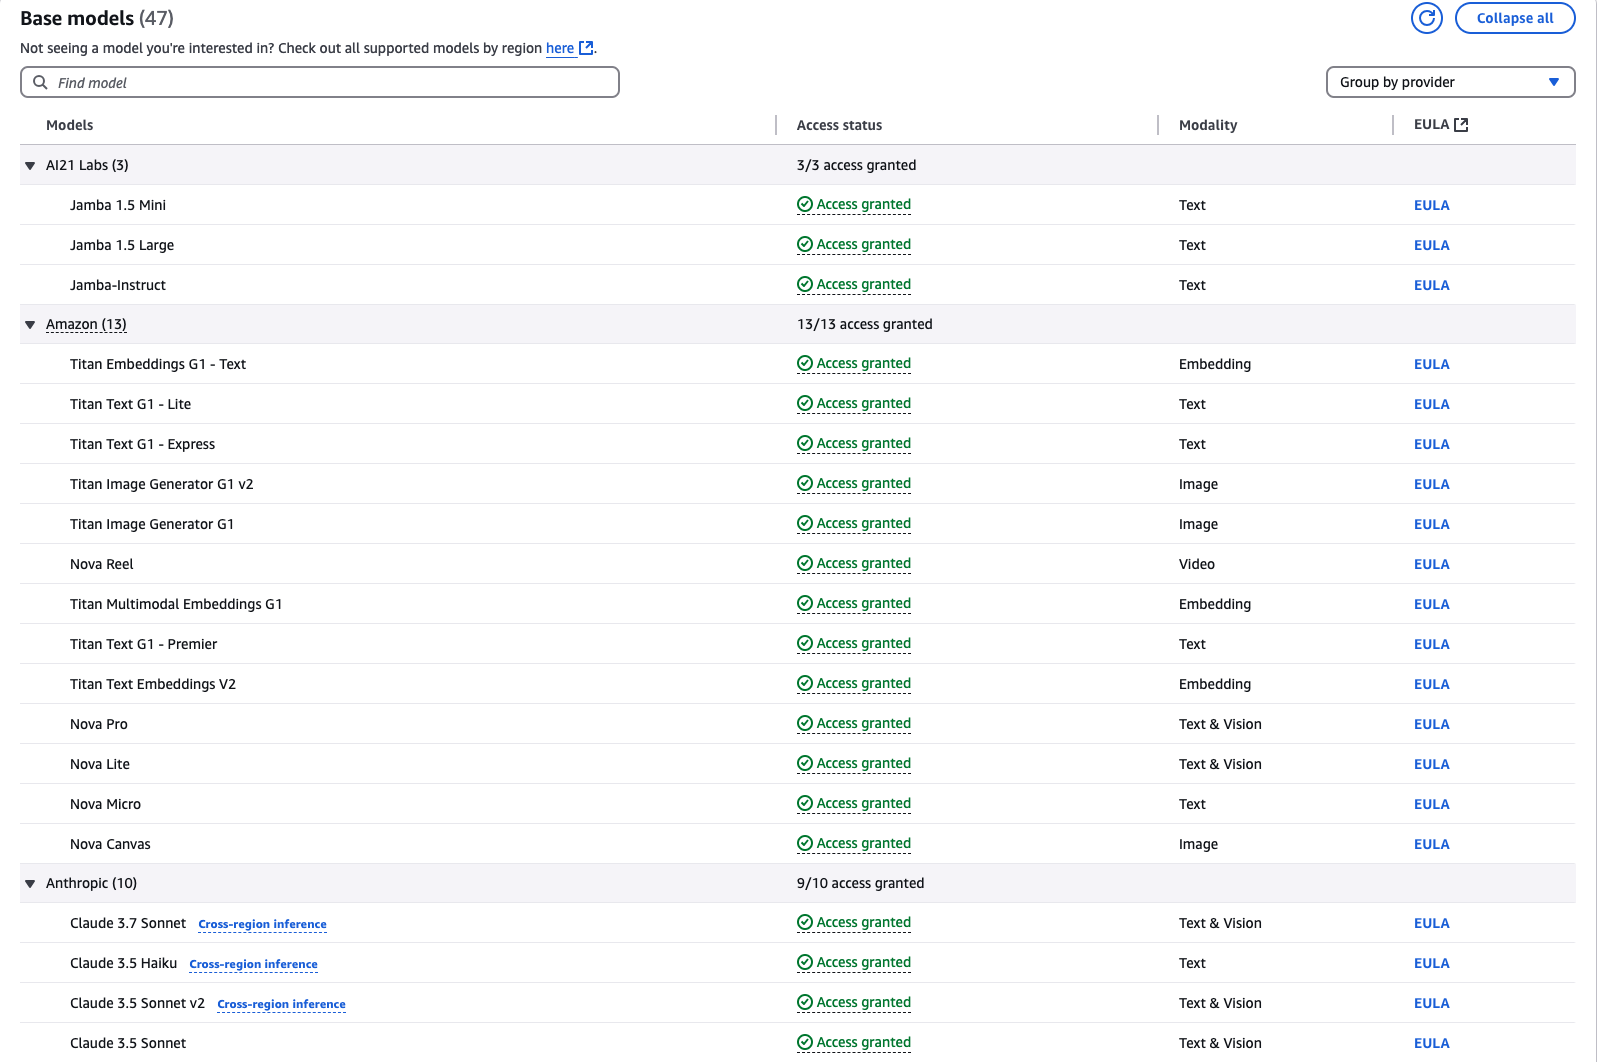Click the Models column header
The height and width of the screenshot is (1062, 1609).
click(x=69, y=125)
